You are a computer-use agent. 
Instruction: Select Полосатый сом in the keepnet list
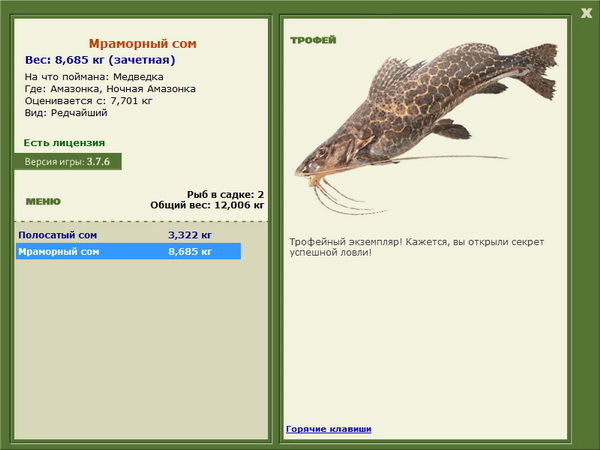tap(129, 235)
